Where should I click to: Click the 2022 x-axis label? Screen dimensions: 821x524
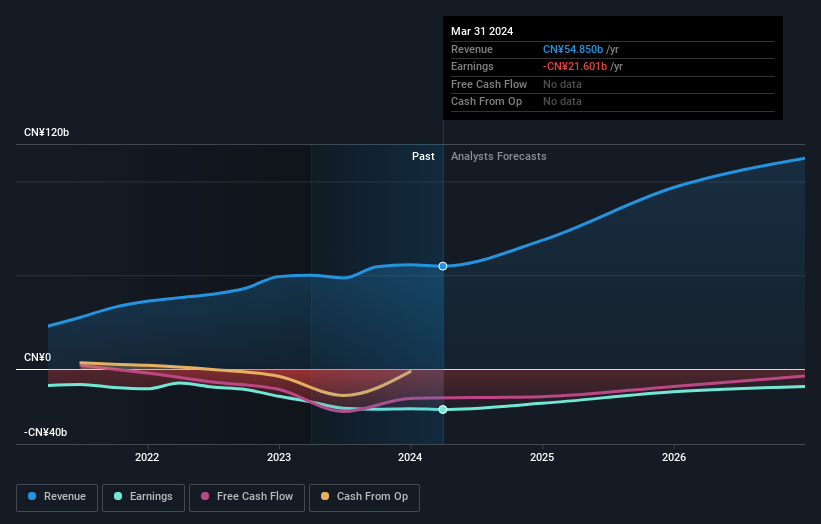coord(147,457)
